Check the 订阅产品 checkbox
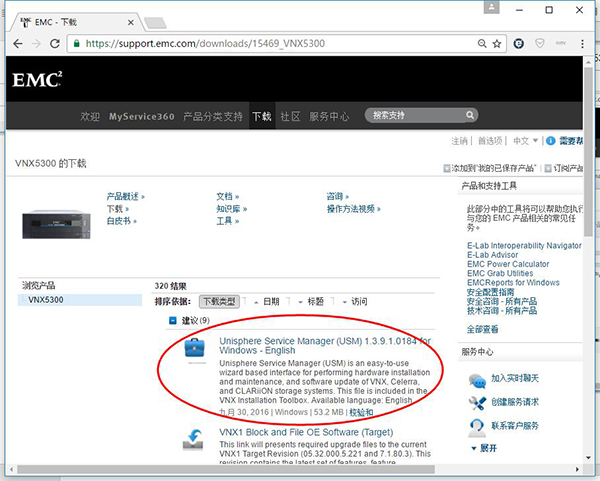The width and height of the screenshot is (600, 481). (548, 168)
